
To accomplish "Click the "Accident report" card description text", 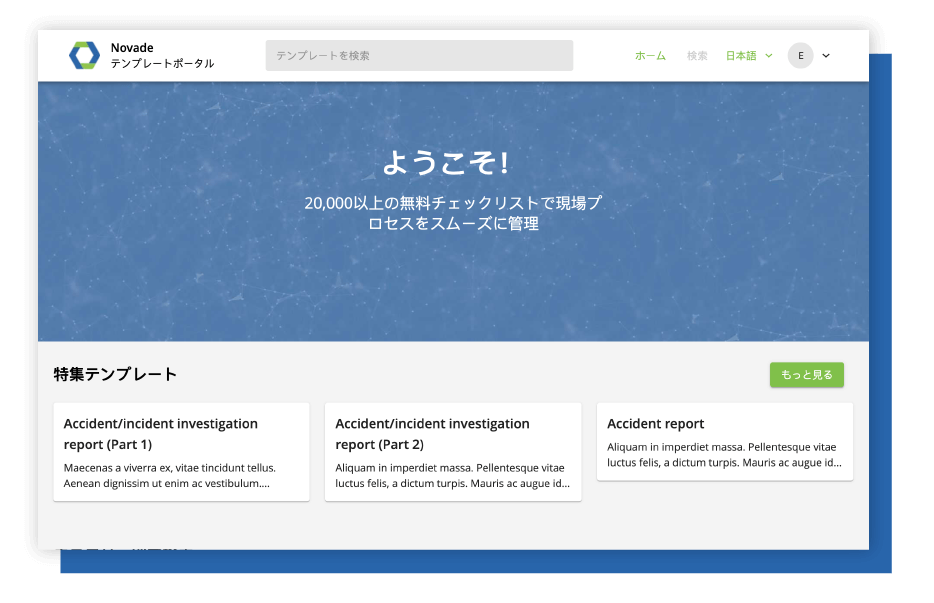I will [724, 455].
